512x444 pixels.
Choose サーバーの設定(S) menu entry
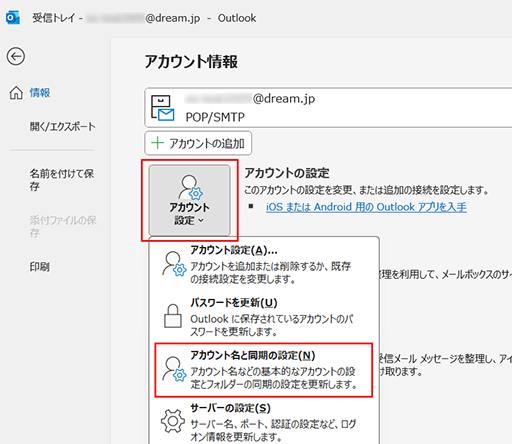pyautogui.click(x=263, y=422)
